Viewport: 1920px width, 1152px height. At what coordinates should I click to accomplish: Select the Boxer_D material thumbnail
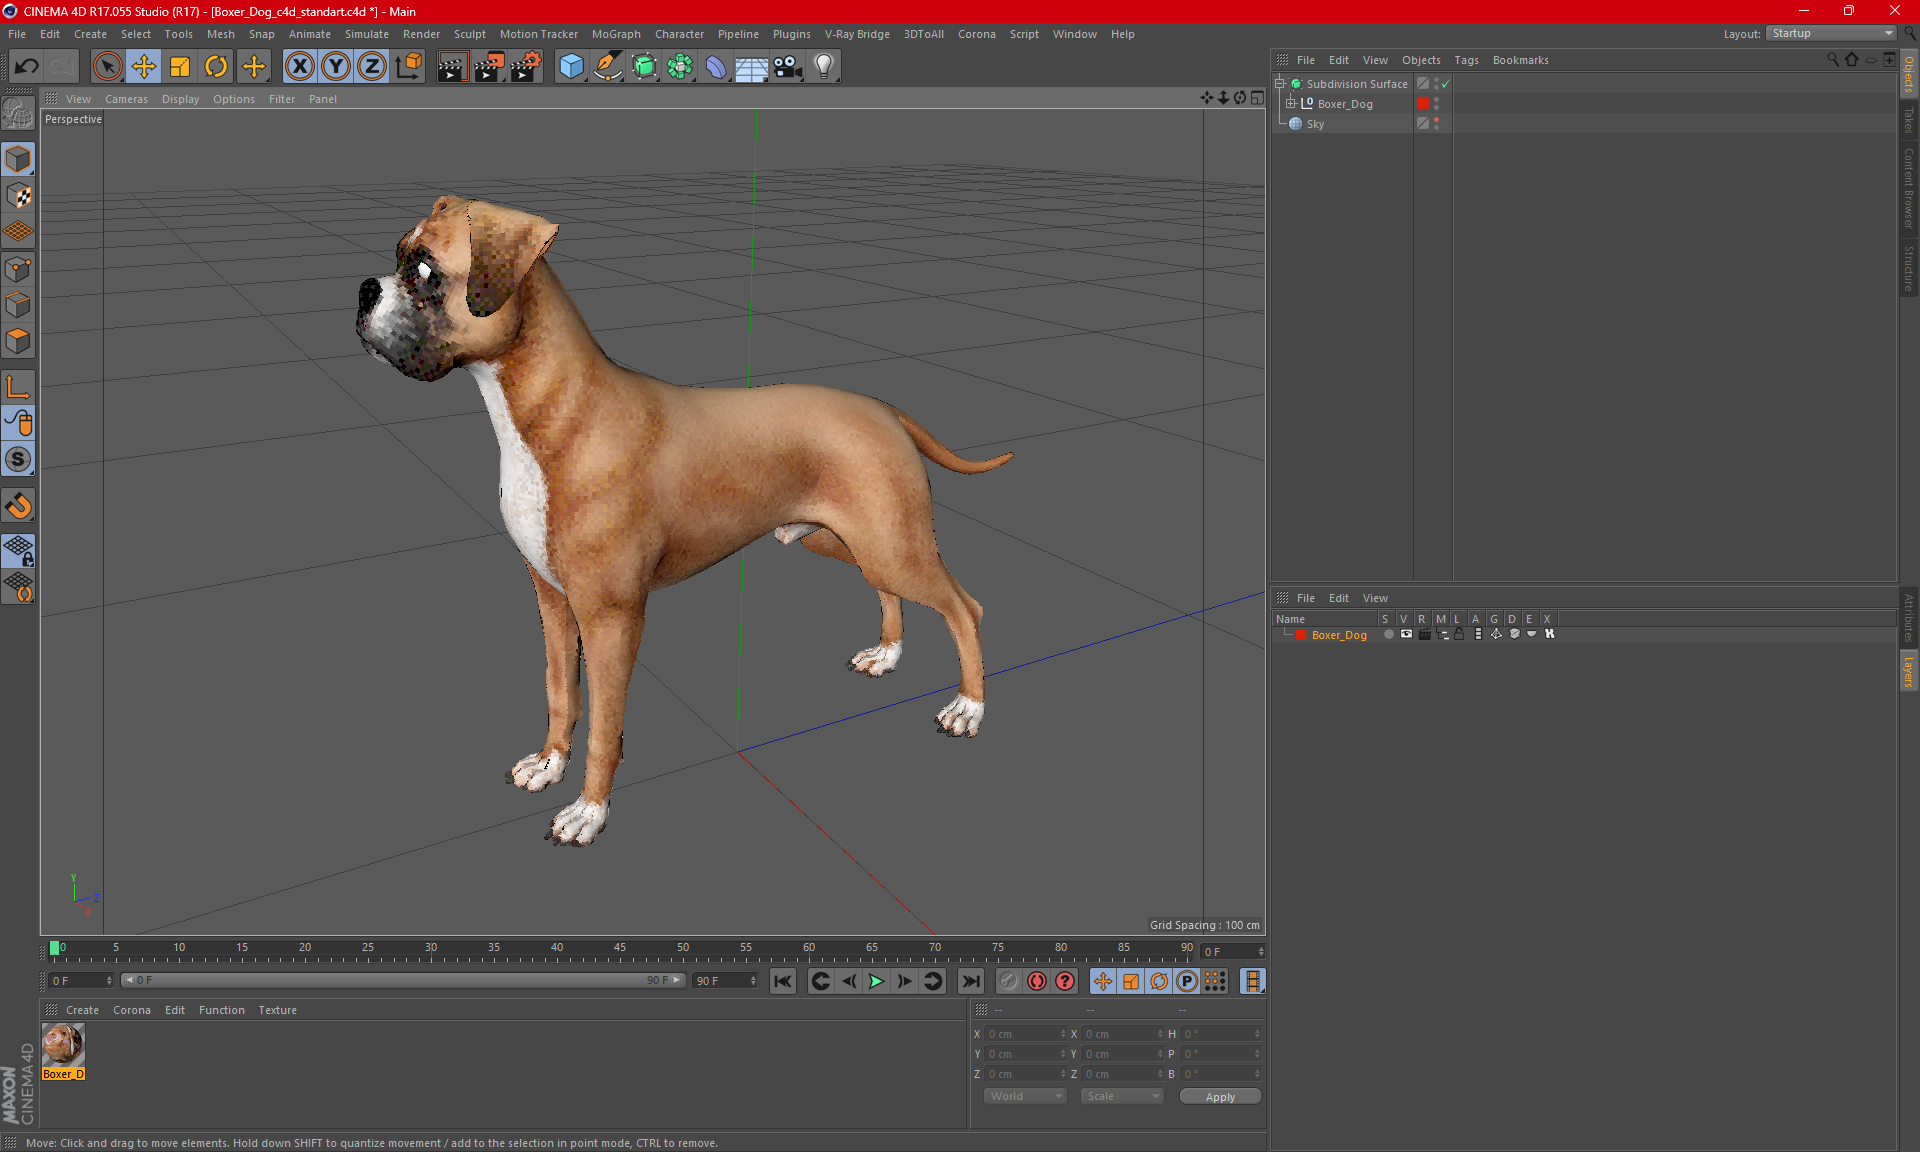tap(63, 1045)
